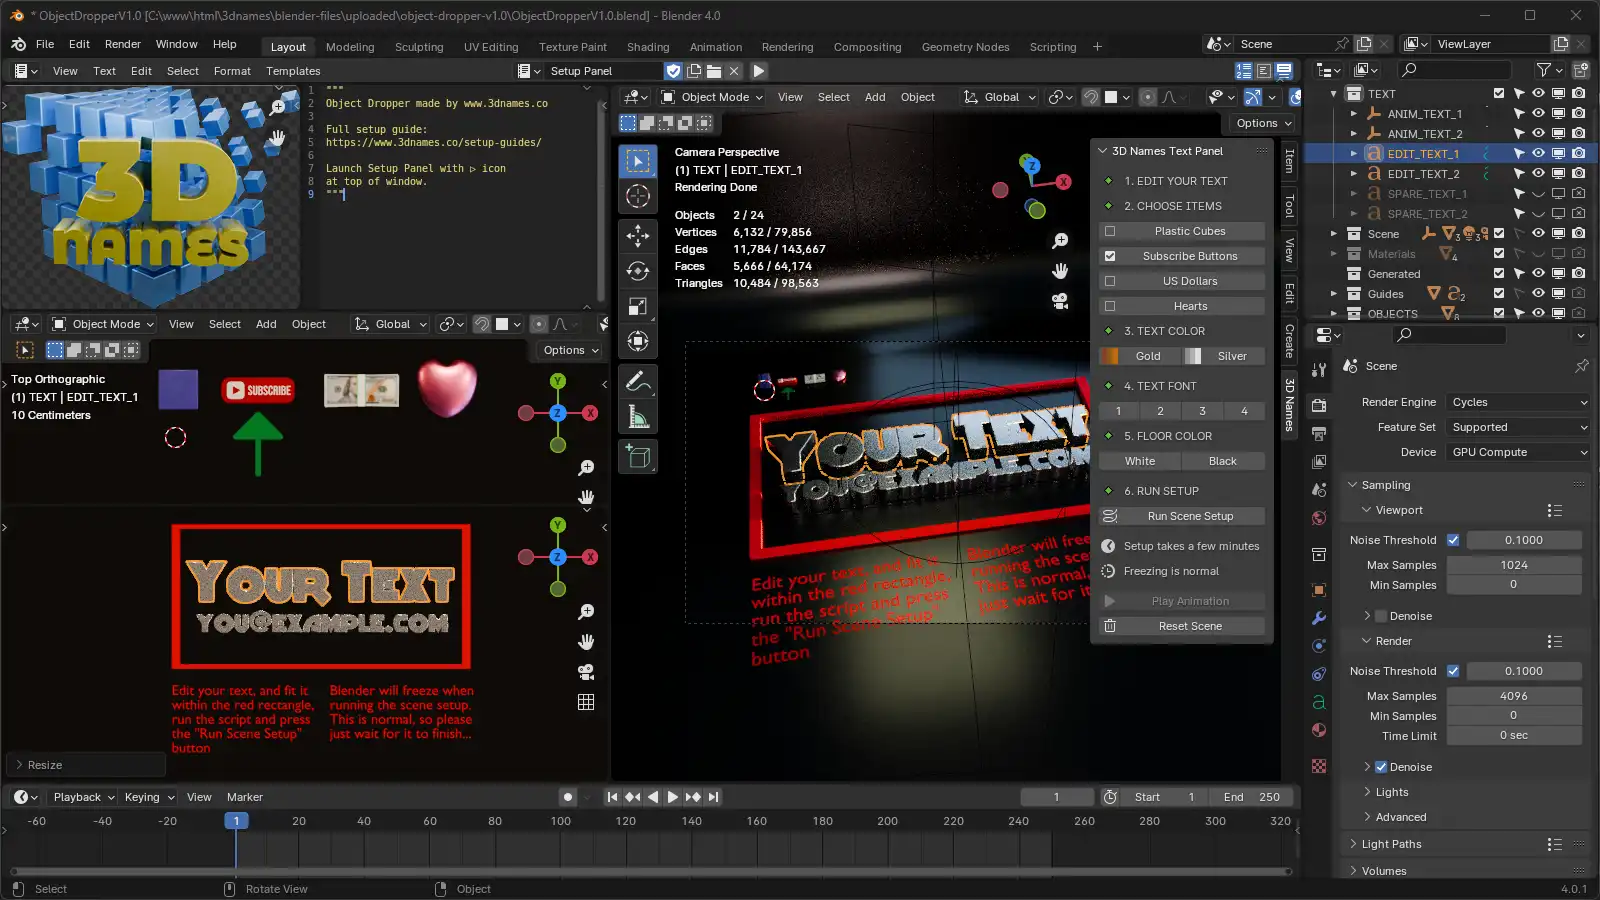Uncheck the Subscribe Buttons option
1600x900 pixels.
[1110, 256]
